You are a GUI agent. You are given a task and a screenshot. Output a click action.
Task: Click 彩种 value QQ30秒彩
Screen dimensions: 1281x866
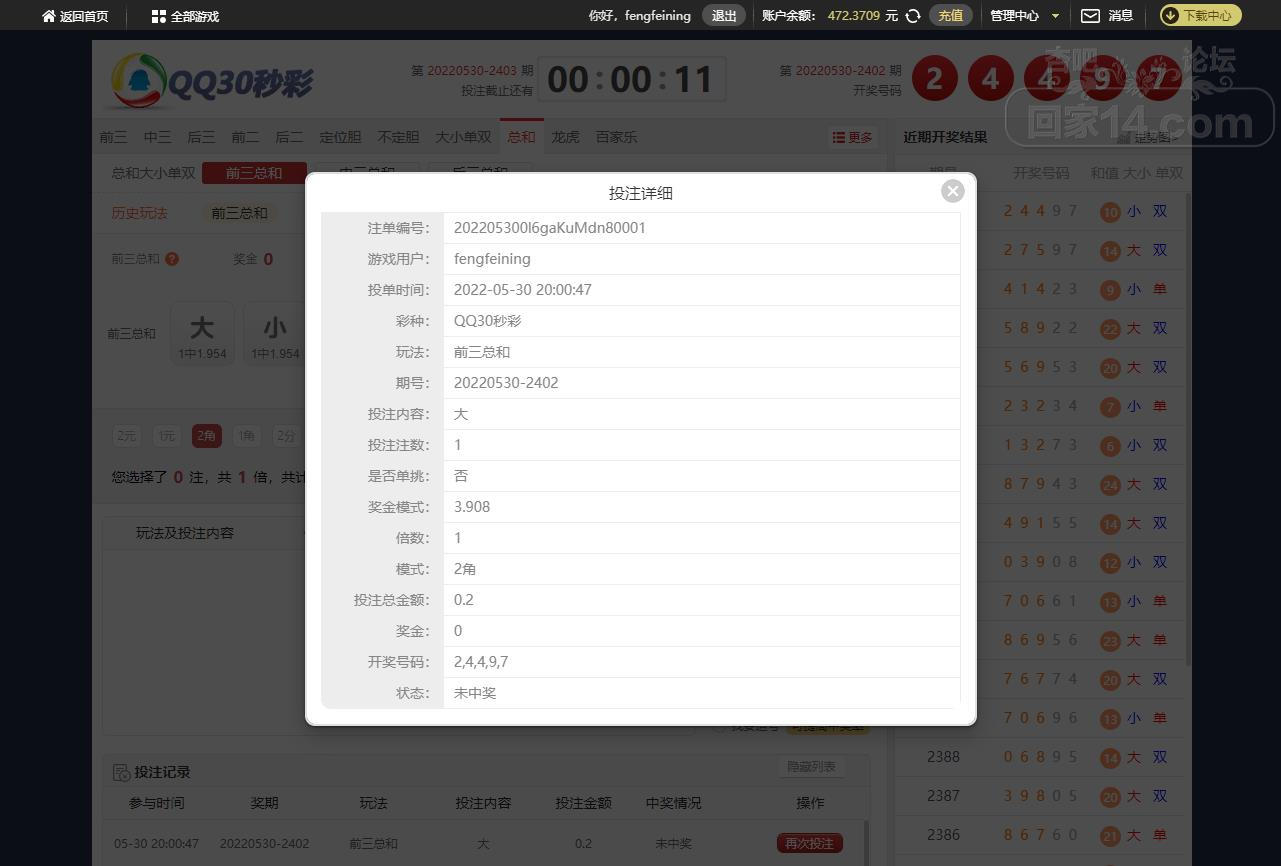click(x=488, y=321)
